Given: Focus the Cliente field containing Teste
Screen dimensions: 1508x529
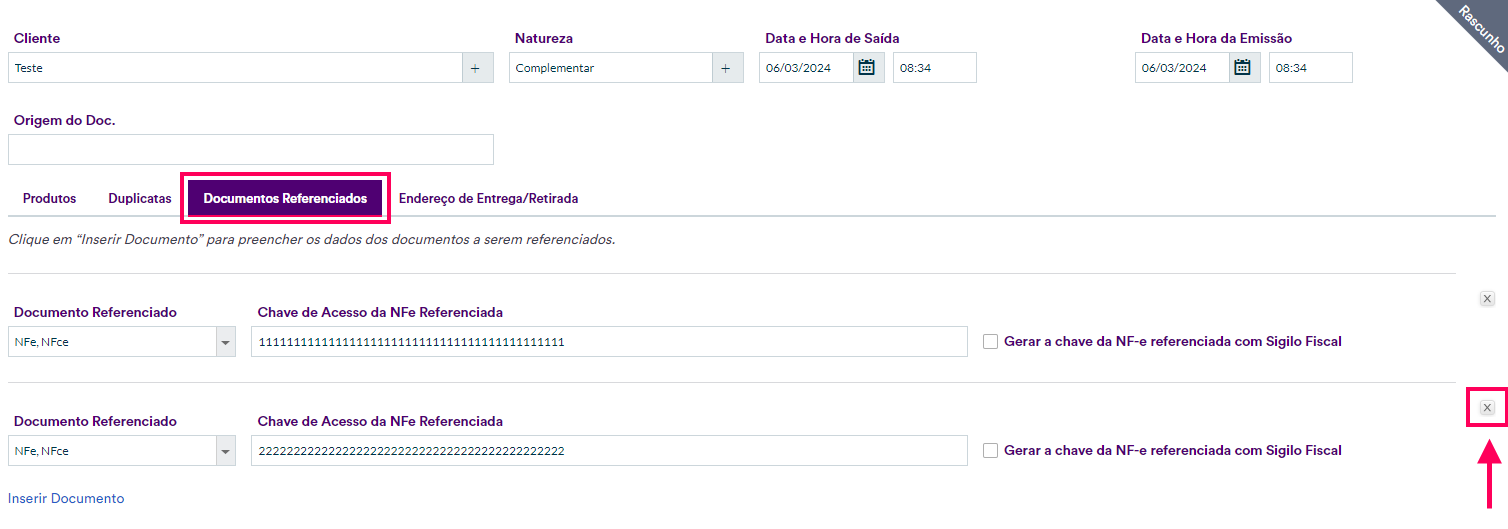Looking at the screenshot, I should click(x=235, y=68).
